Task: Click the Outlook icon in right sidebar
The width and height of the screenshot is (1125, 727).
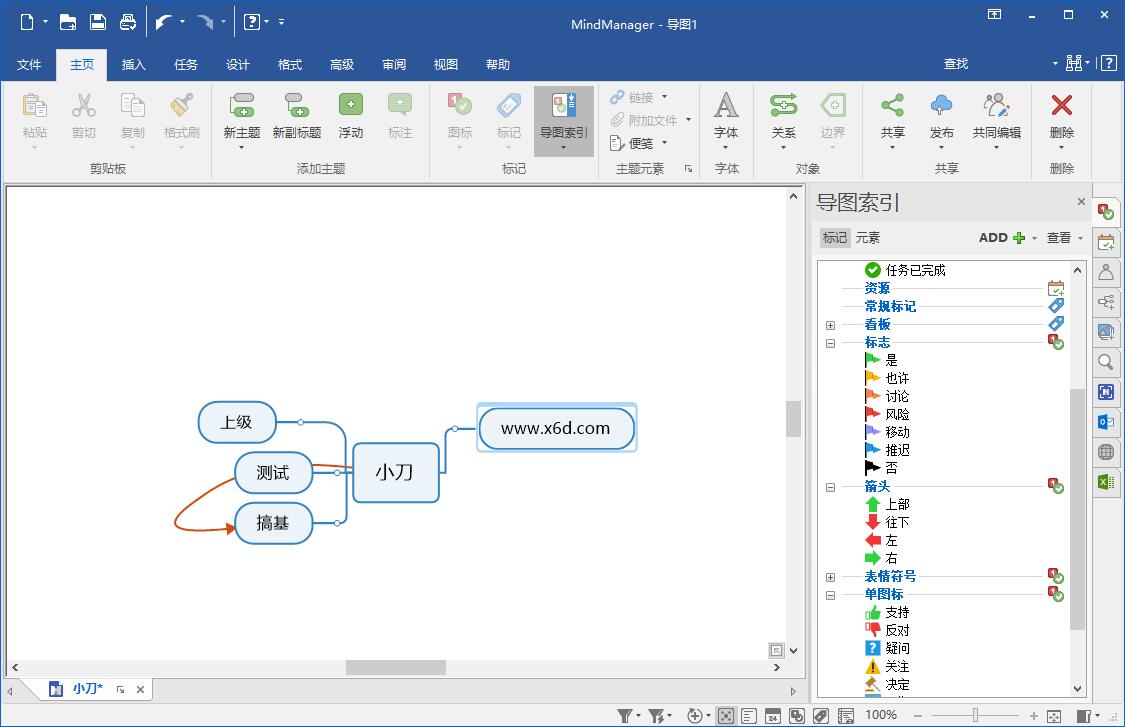Action: coord(1105,422)
